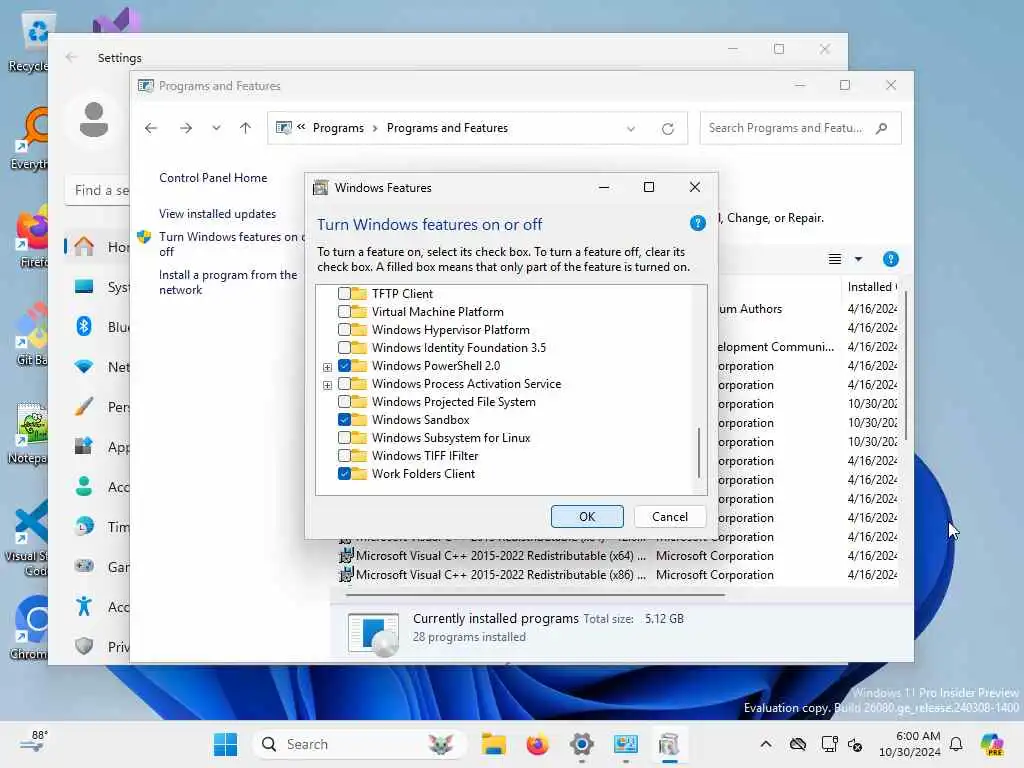Image resolution: width=1024 pixels, height=768 pixels.
Task: Enable Windows Subsystem for Linux checkbox
Action: point(344,438)
